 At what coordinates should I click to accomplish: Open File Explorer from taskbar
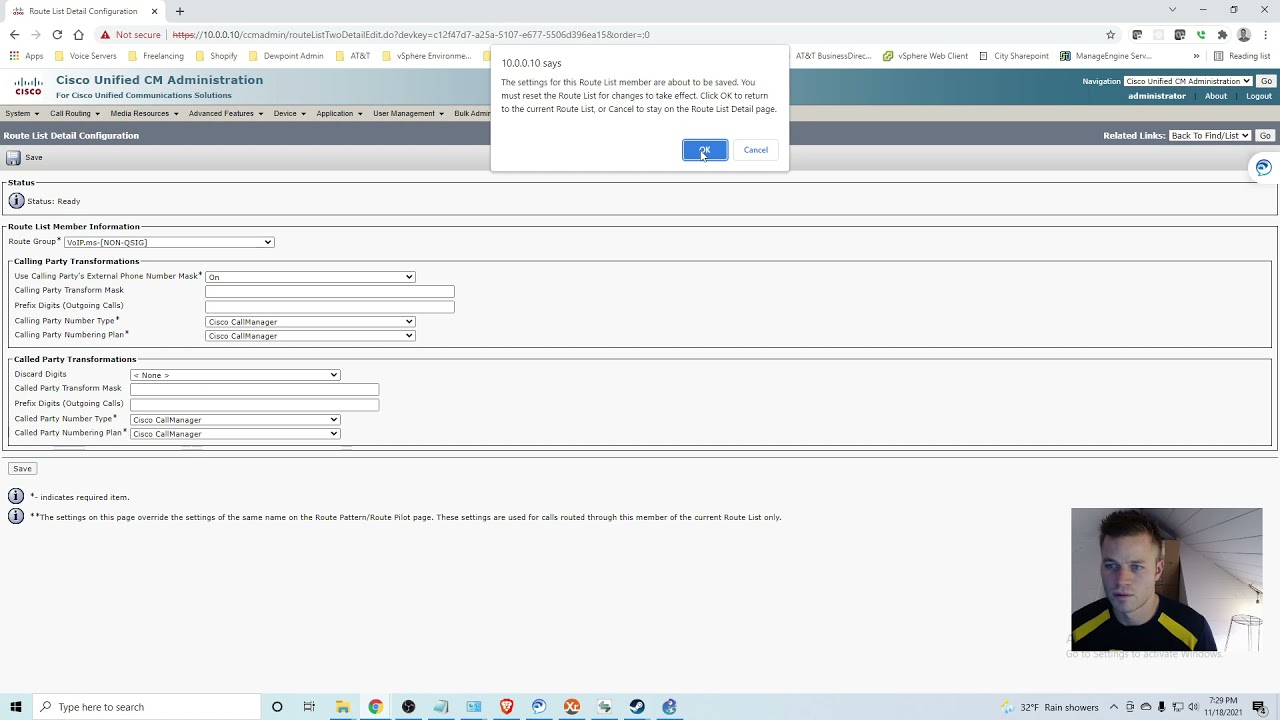[342, 707]
